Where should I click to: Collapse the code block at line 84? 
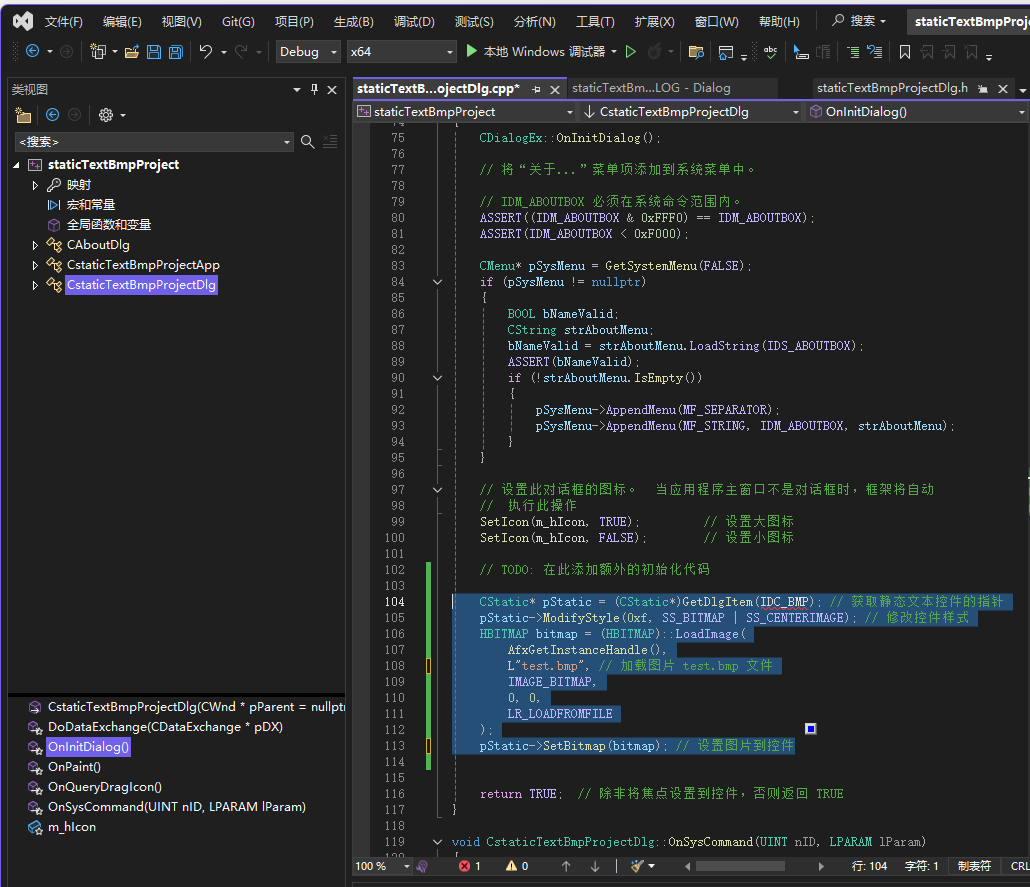437,282
